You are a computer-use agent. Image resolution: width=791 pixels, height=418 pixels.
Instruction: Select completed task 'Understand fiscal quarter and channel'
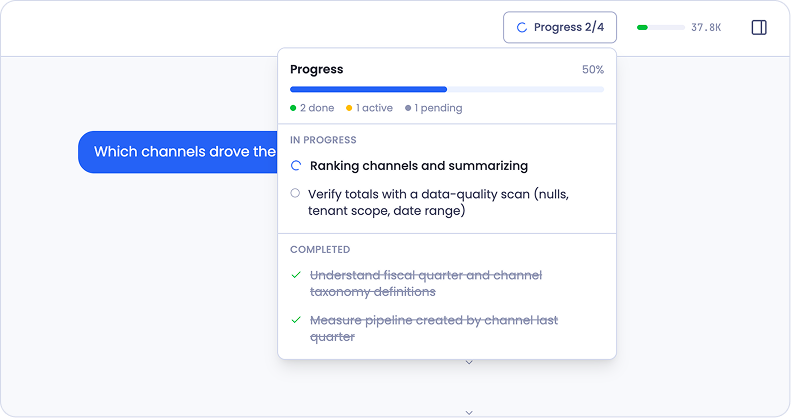426,283
